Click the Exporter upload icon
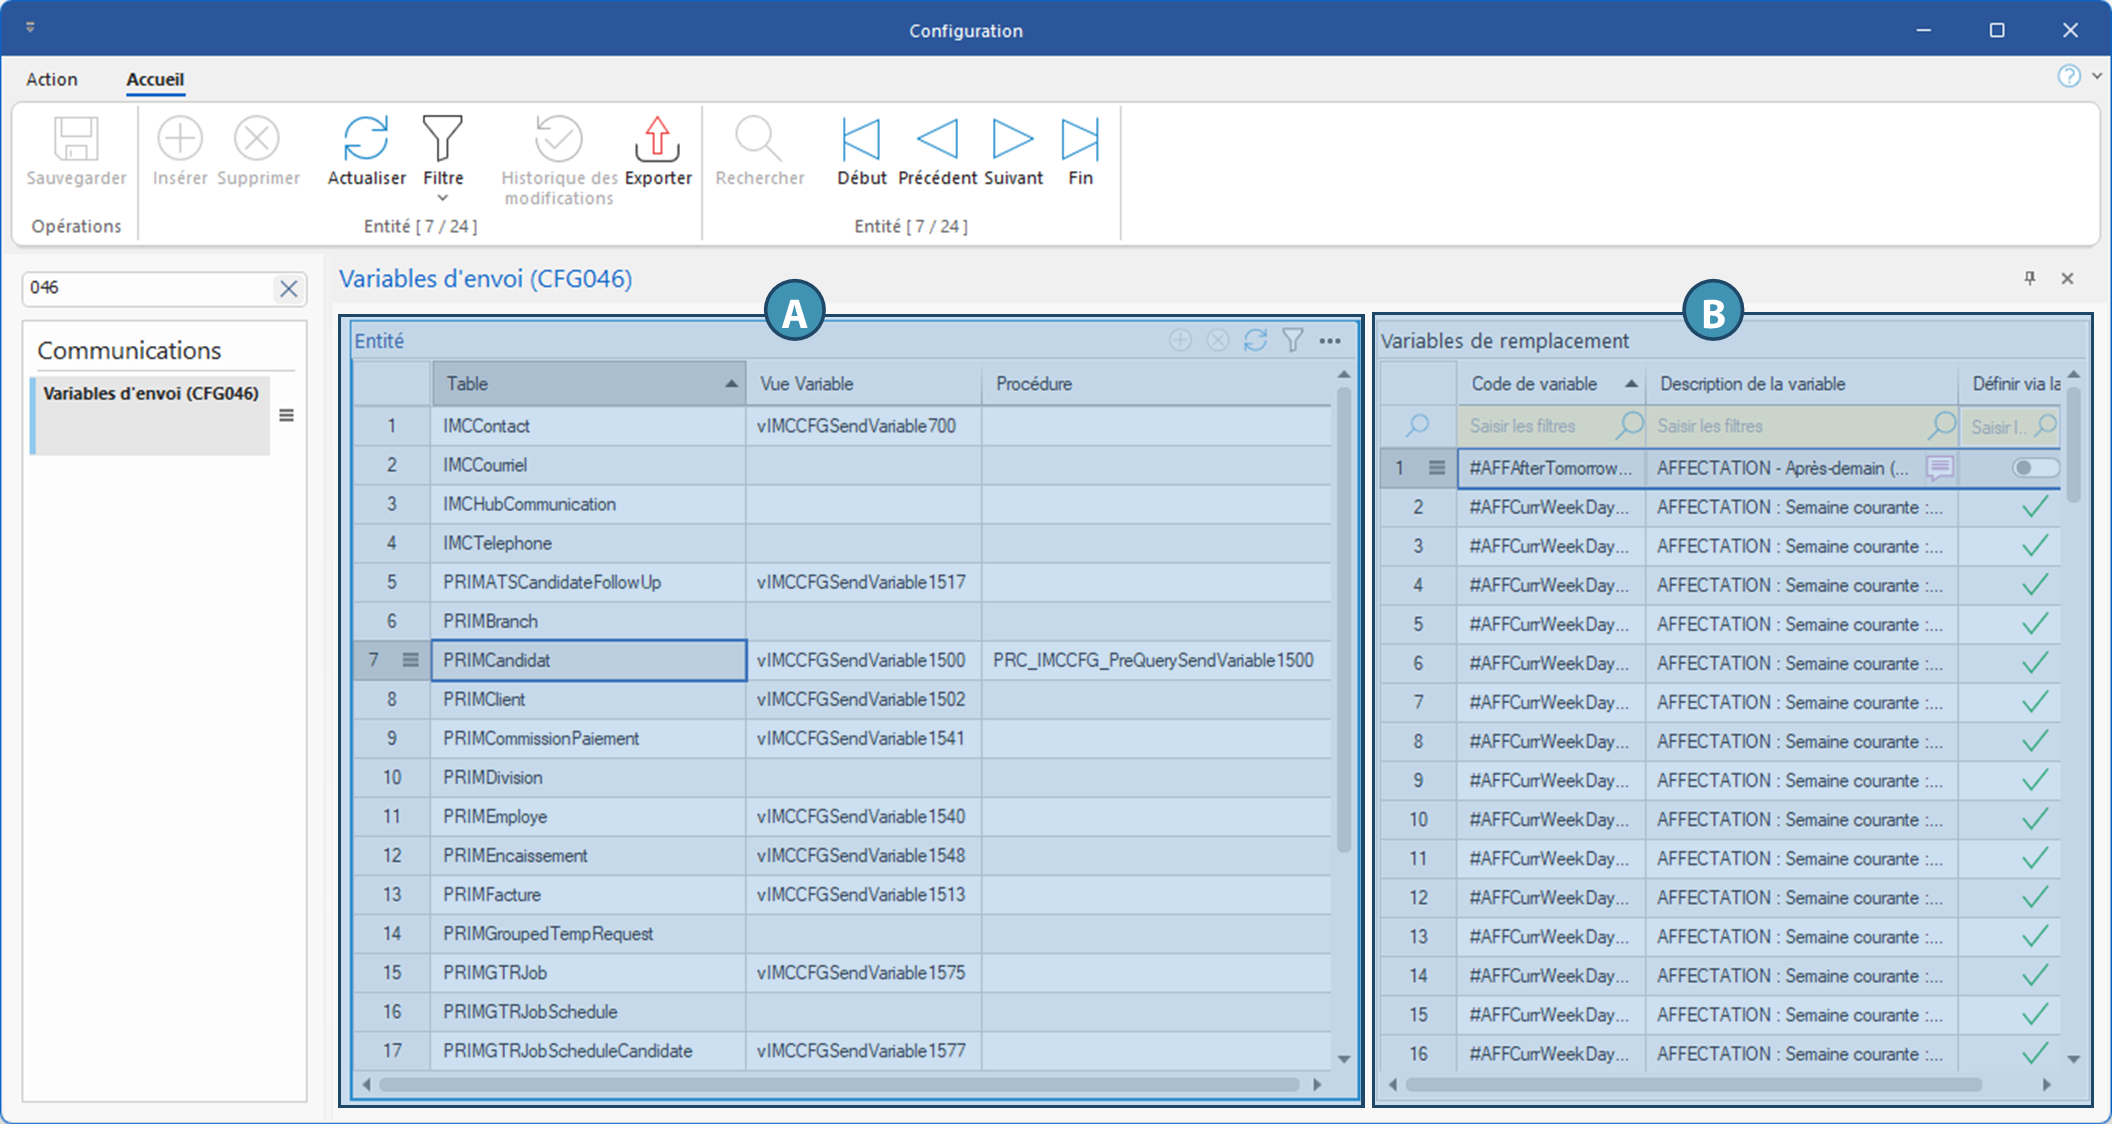This screenshot has height=1124, width=2112. tap(657, 139)
